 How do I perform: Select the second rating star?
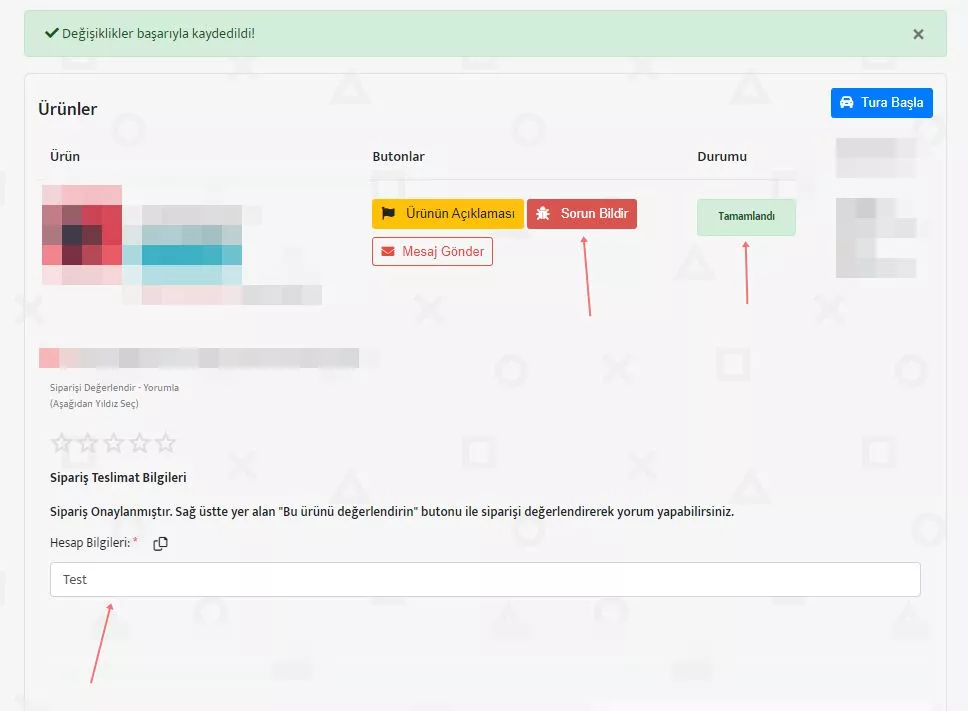click(x=87, y=443)
